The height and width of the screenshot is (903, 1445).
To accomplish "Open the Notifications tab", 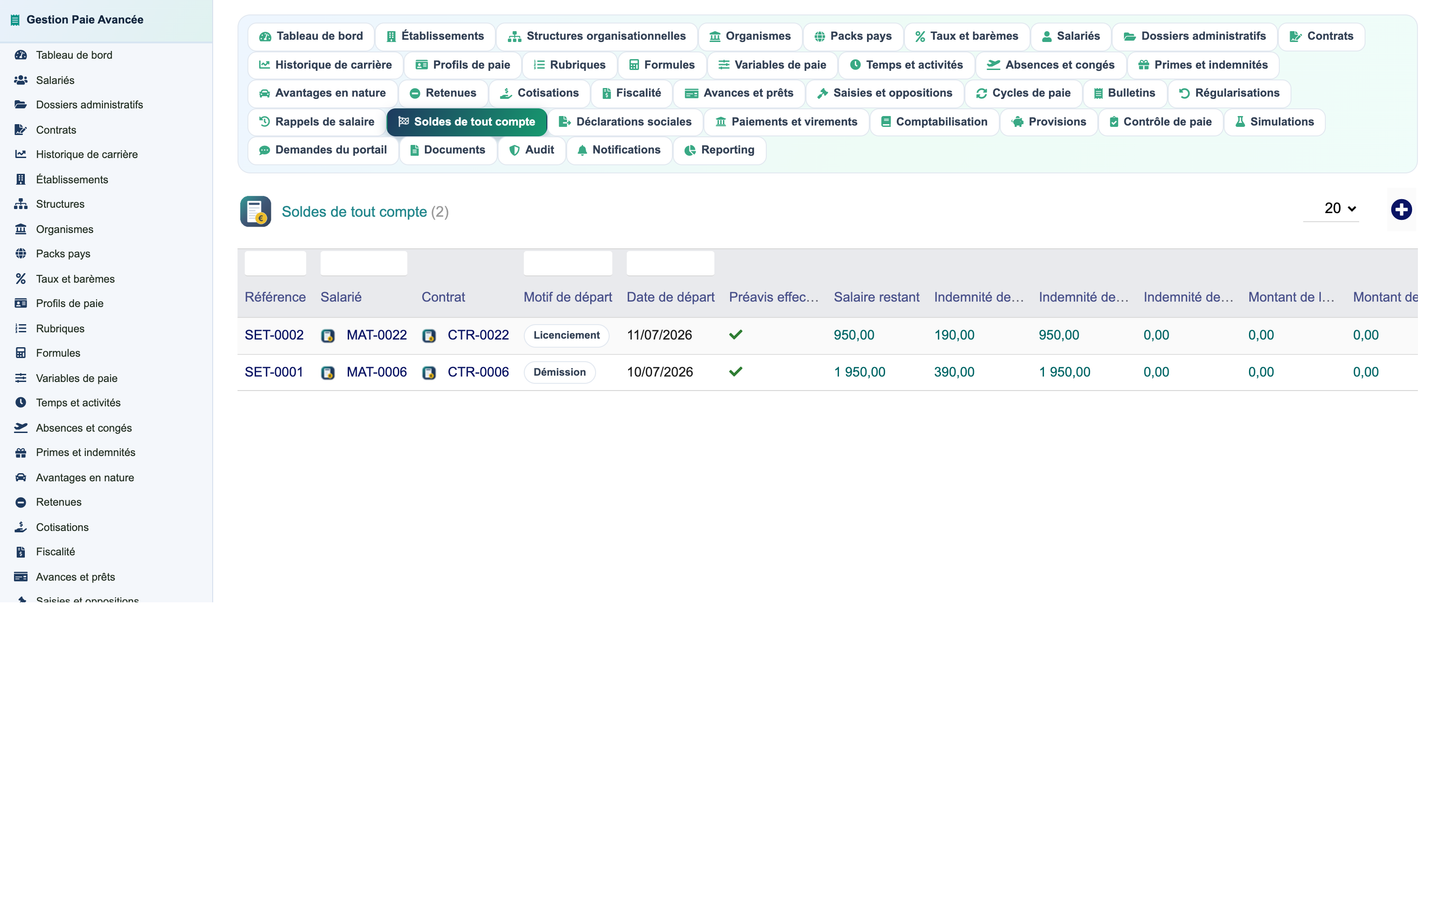I will (618, 150).
